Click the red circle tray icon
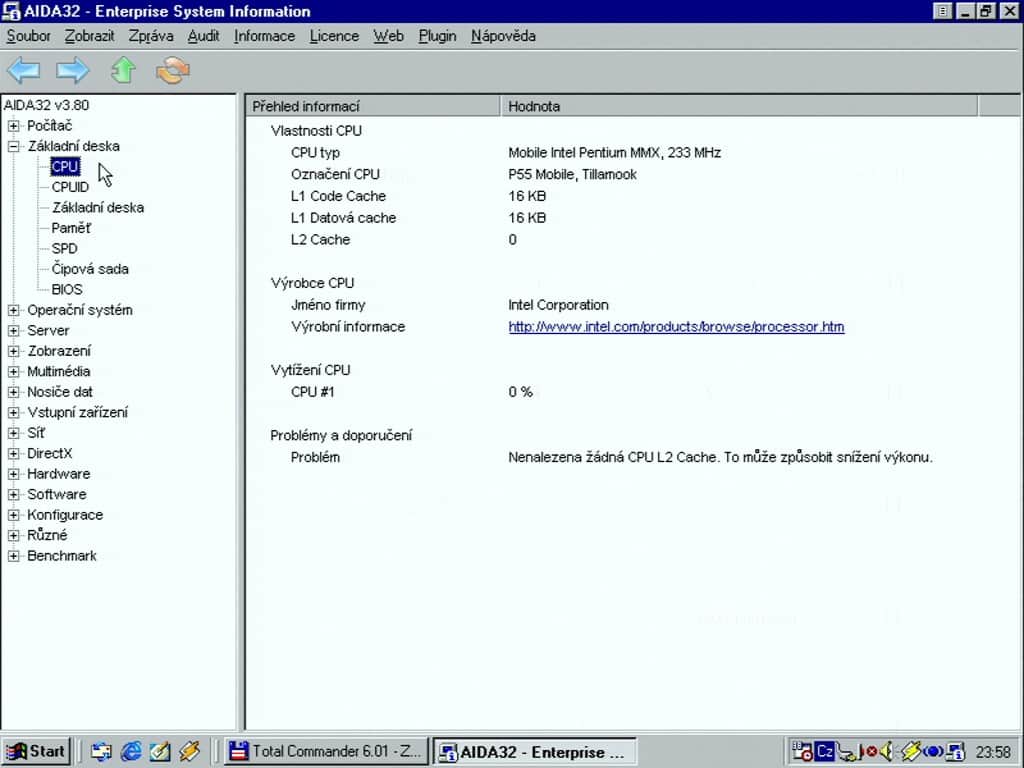 pyautogui.click(x=871, y=751)
